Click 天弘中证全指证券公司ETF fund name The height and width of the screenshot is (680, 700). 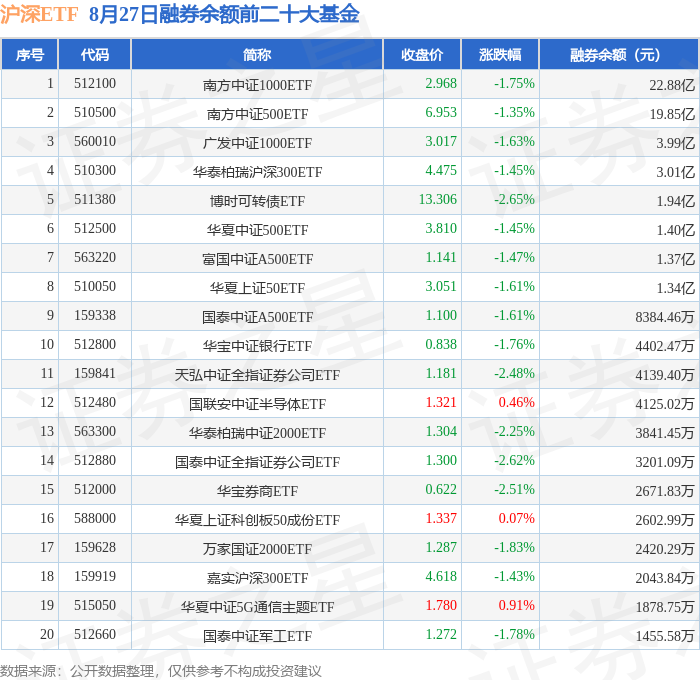(257, 375)
